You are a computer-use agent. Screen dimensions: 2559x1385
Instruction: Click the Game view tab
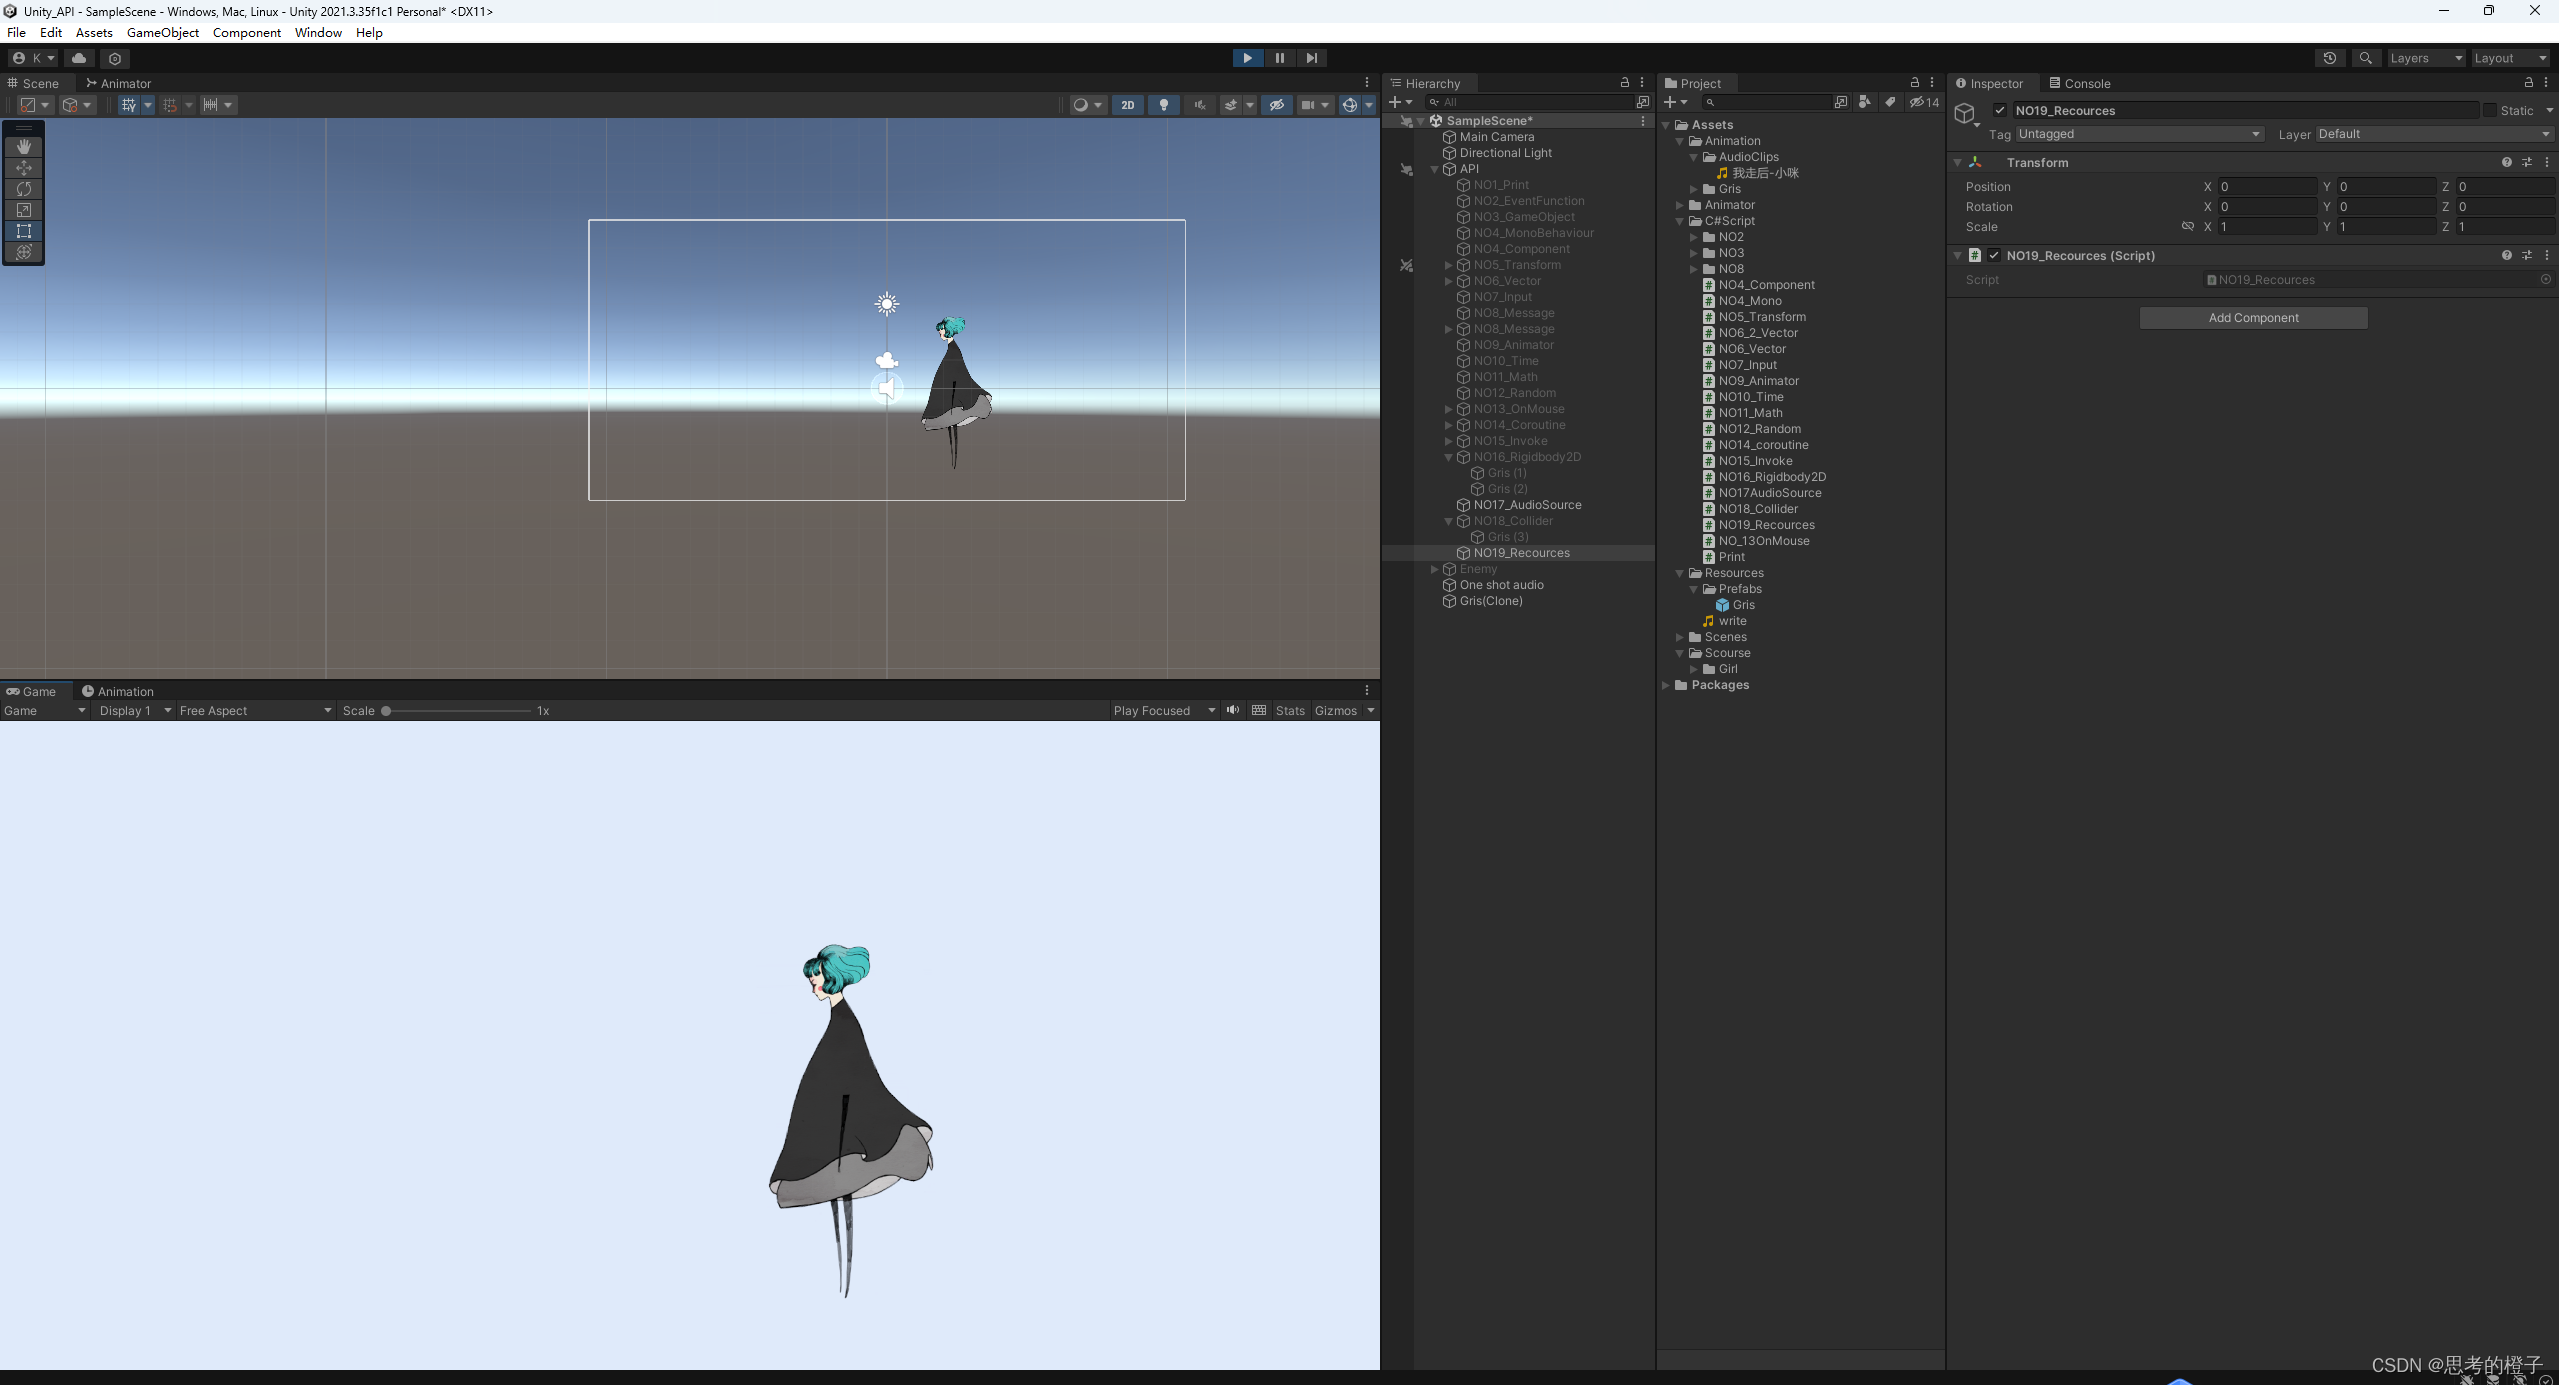(x=34, y=689)
